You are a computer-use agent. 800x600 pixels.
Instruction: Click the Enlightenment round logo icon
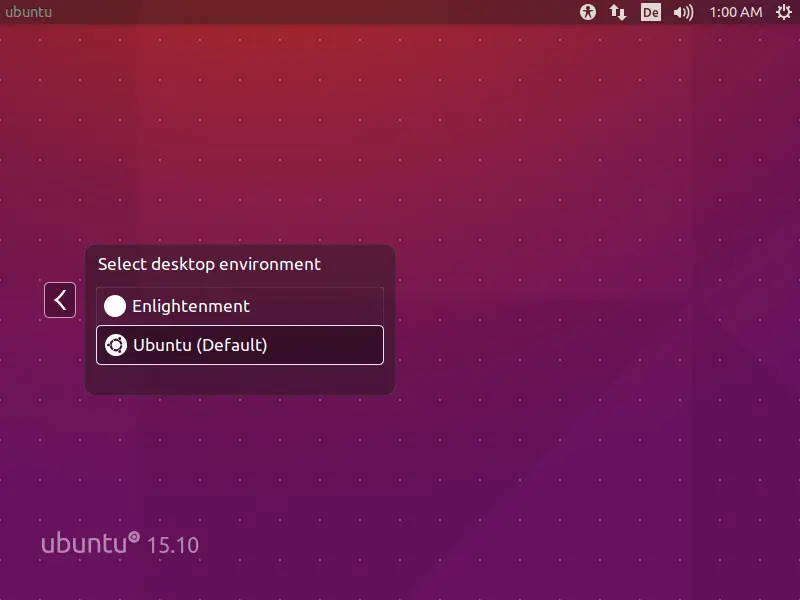pyautogui.click(x=115, y=306)
